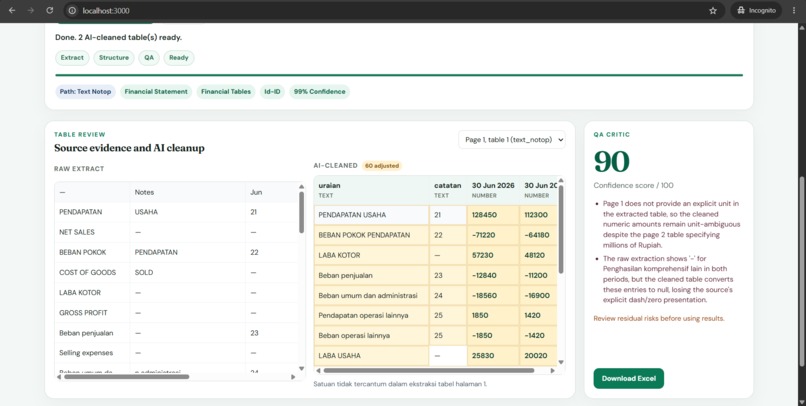Click the Financial Statement tag

coord(156,91)
